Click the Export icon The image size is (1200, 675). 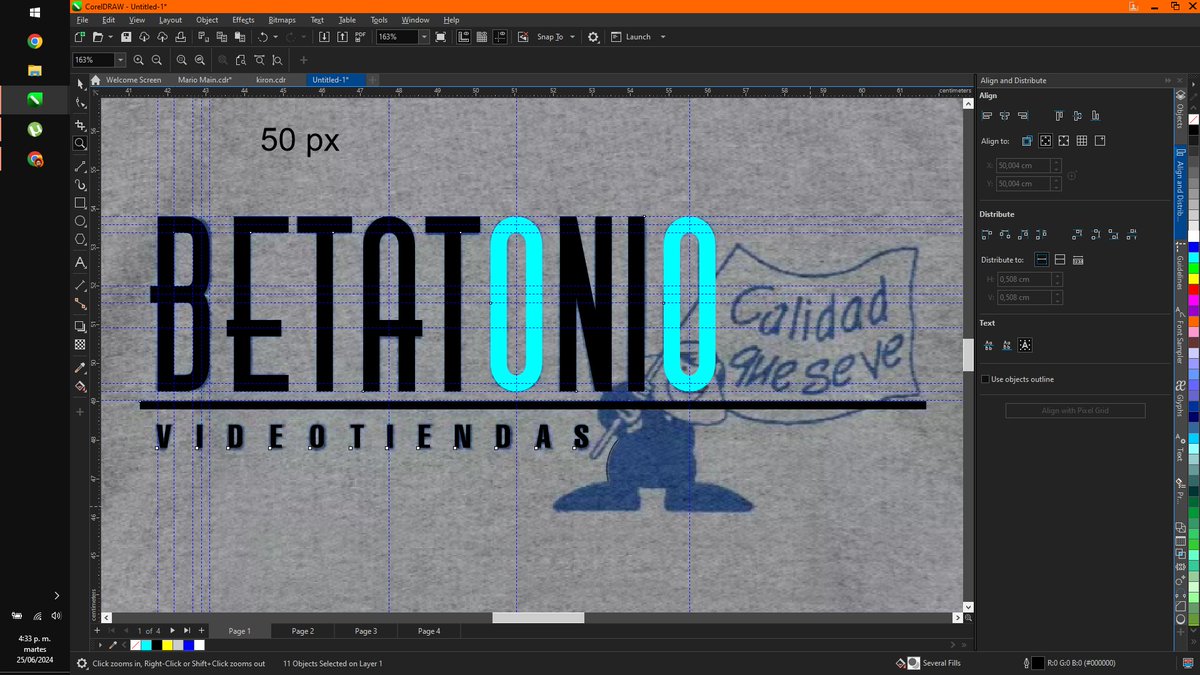[342, 37]
